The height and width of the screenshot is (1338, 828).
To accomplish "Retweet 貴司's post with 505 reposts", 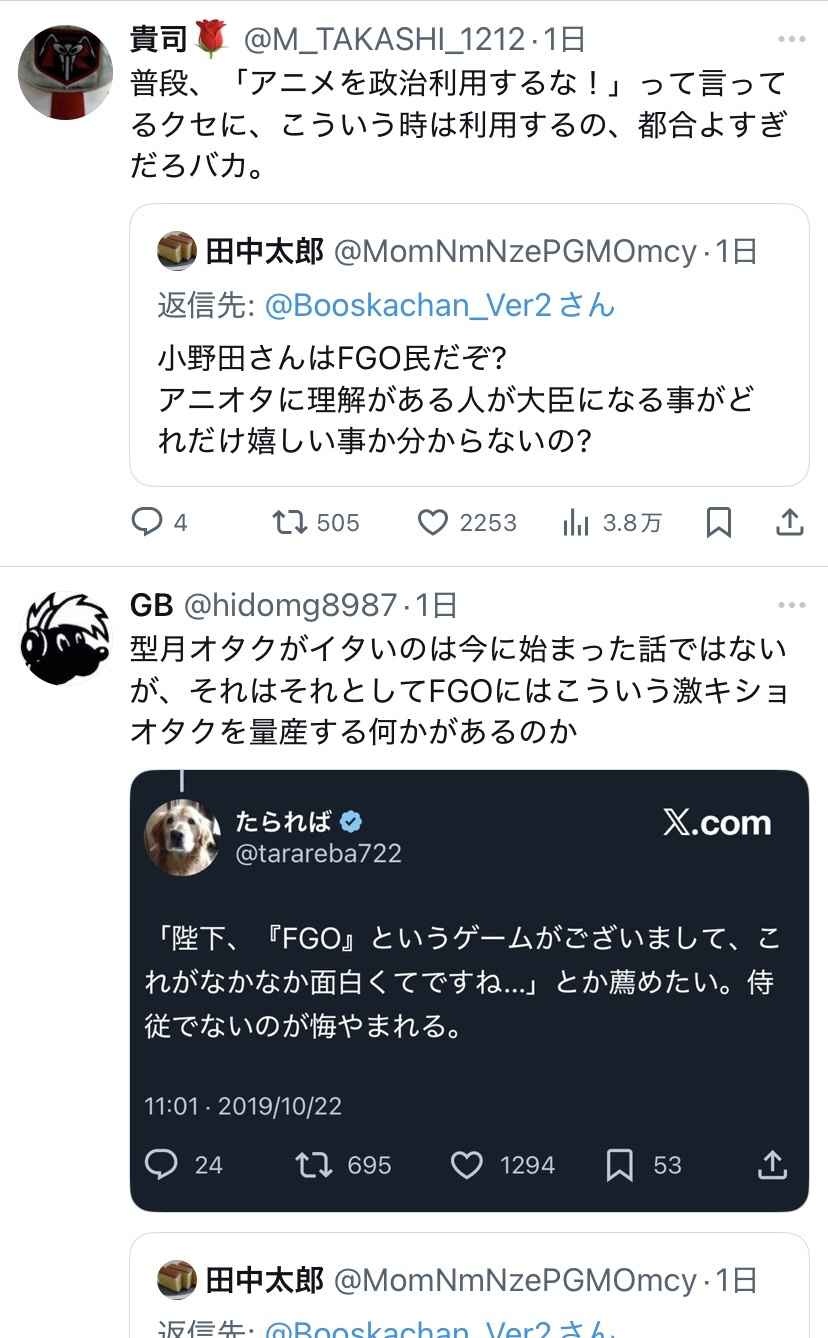I will pos(291,522).
